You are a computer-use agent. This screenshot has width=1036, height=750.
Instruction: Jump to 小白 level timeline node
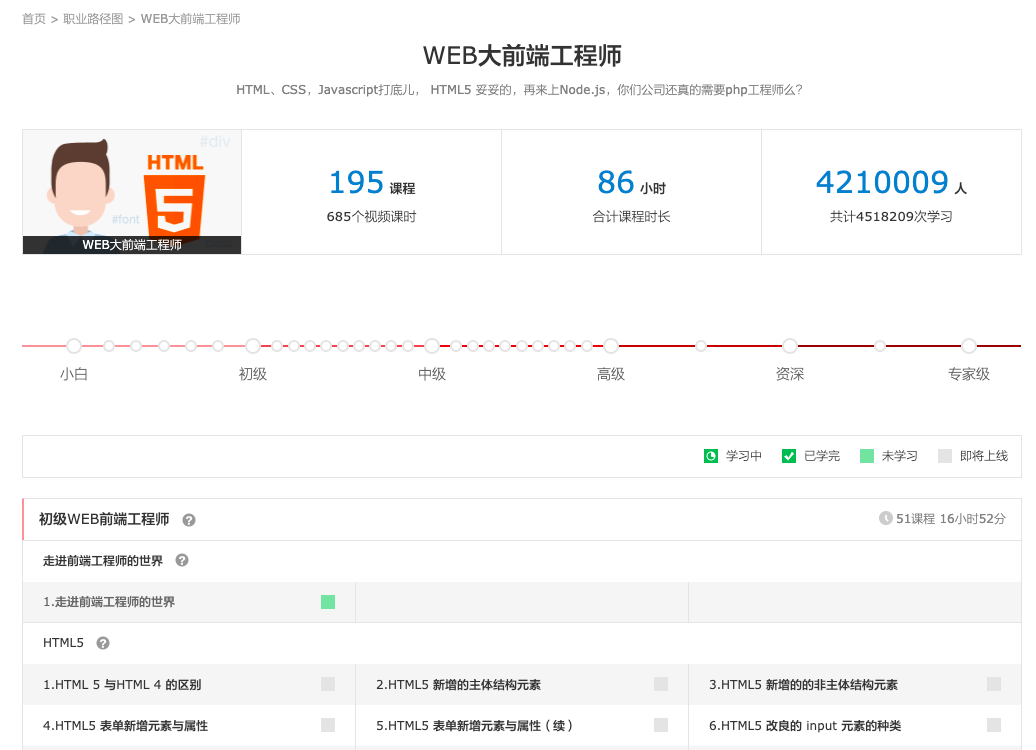tap(74, 346)
